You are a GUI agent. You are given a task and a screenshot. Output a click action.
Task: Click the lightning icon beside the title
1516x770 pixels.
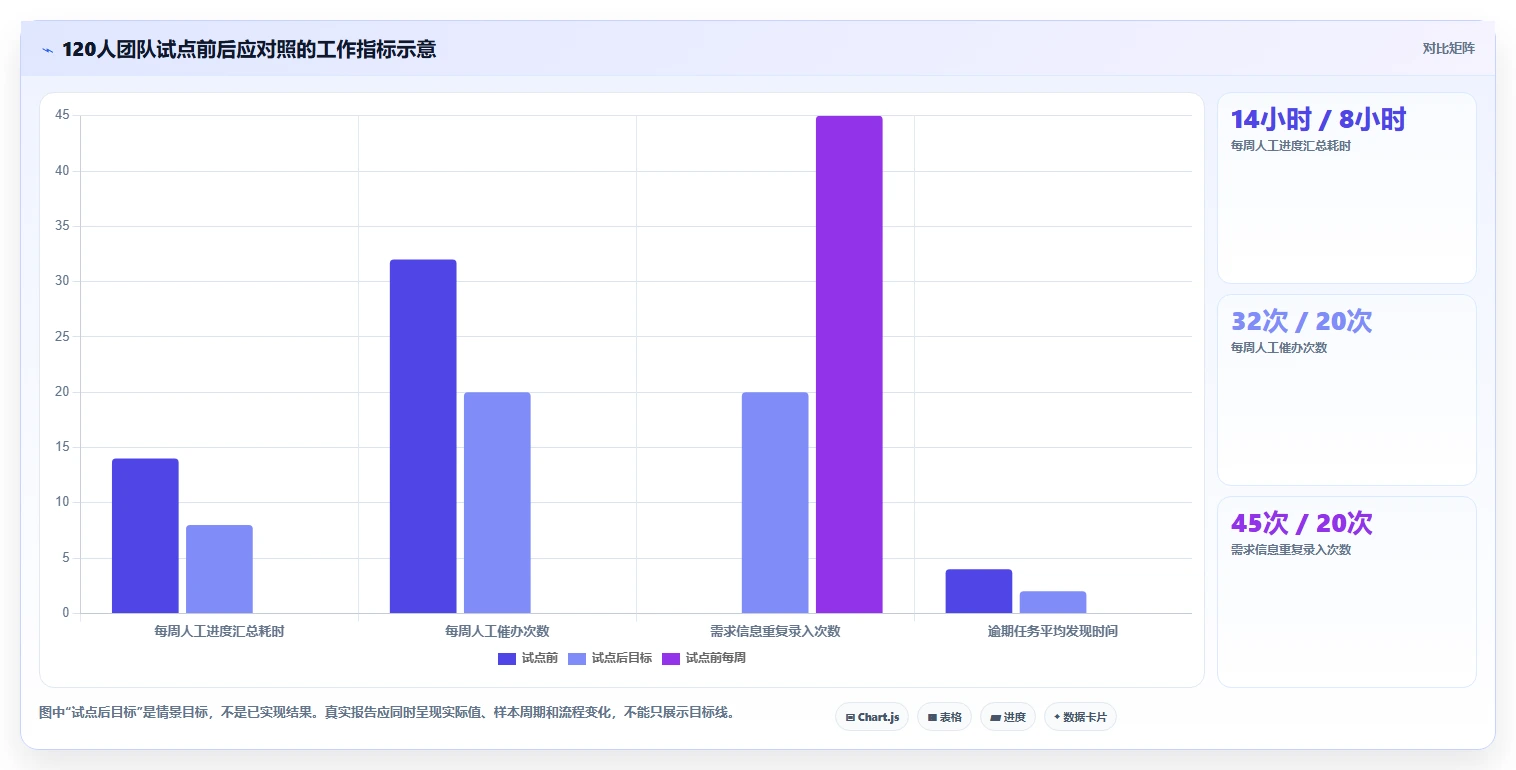pos(47,50)
